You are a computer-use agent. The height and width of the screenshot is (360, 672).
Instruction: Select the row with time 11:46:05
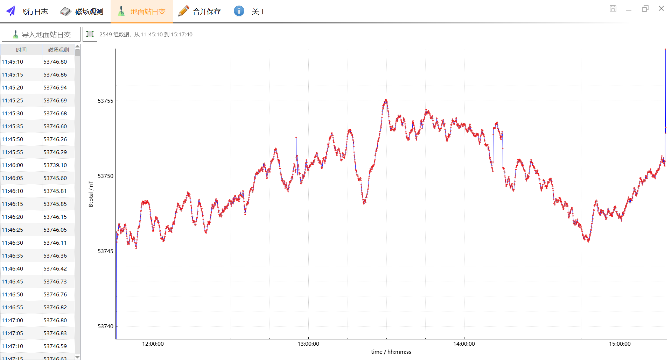pyautogui.click(x=37, y=178)
